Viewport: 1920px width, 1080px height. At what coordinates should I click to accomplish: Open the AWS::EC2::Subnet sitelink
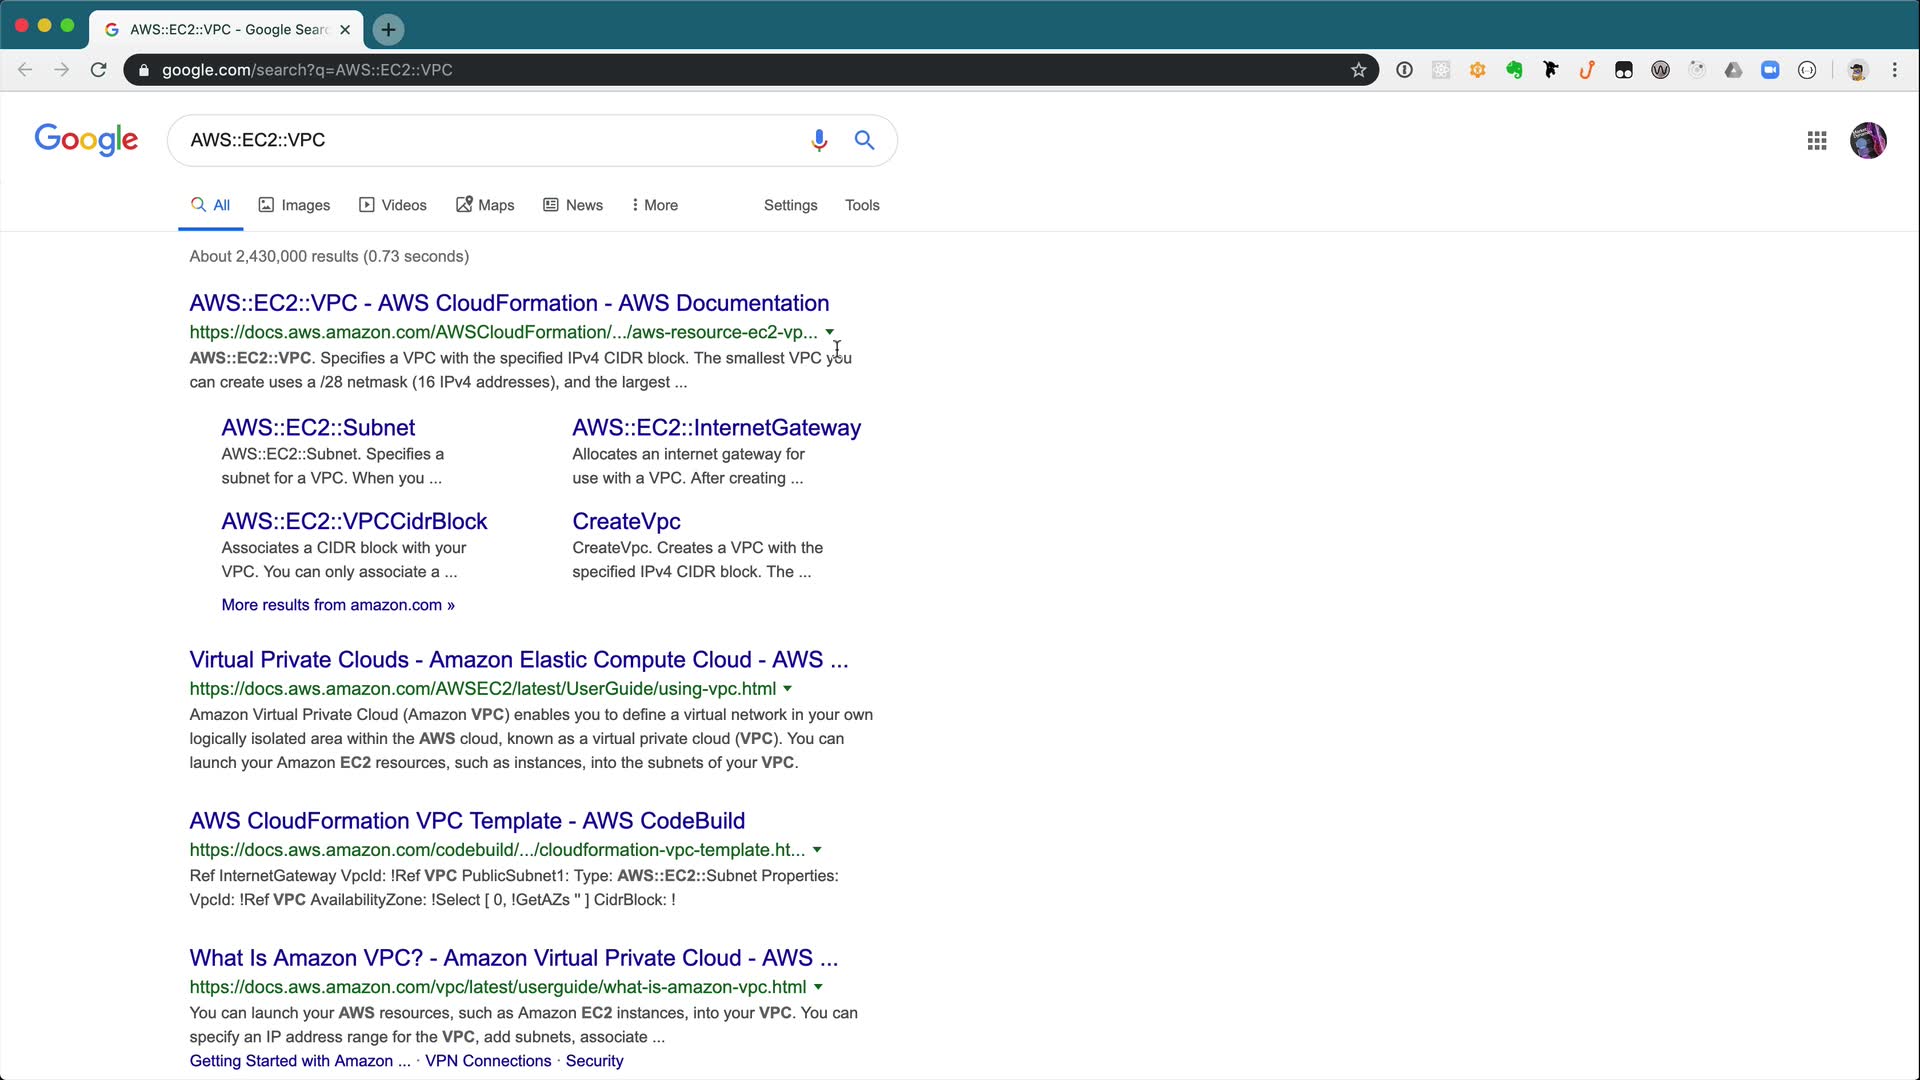(x=318, y=428)
